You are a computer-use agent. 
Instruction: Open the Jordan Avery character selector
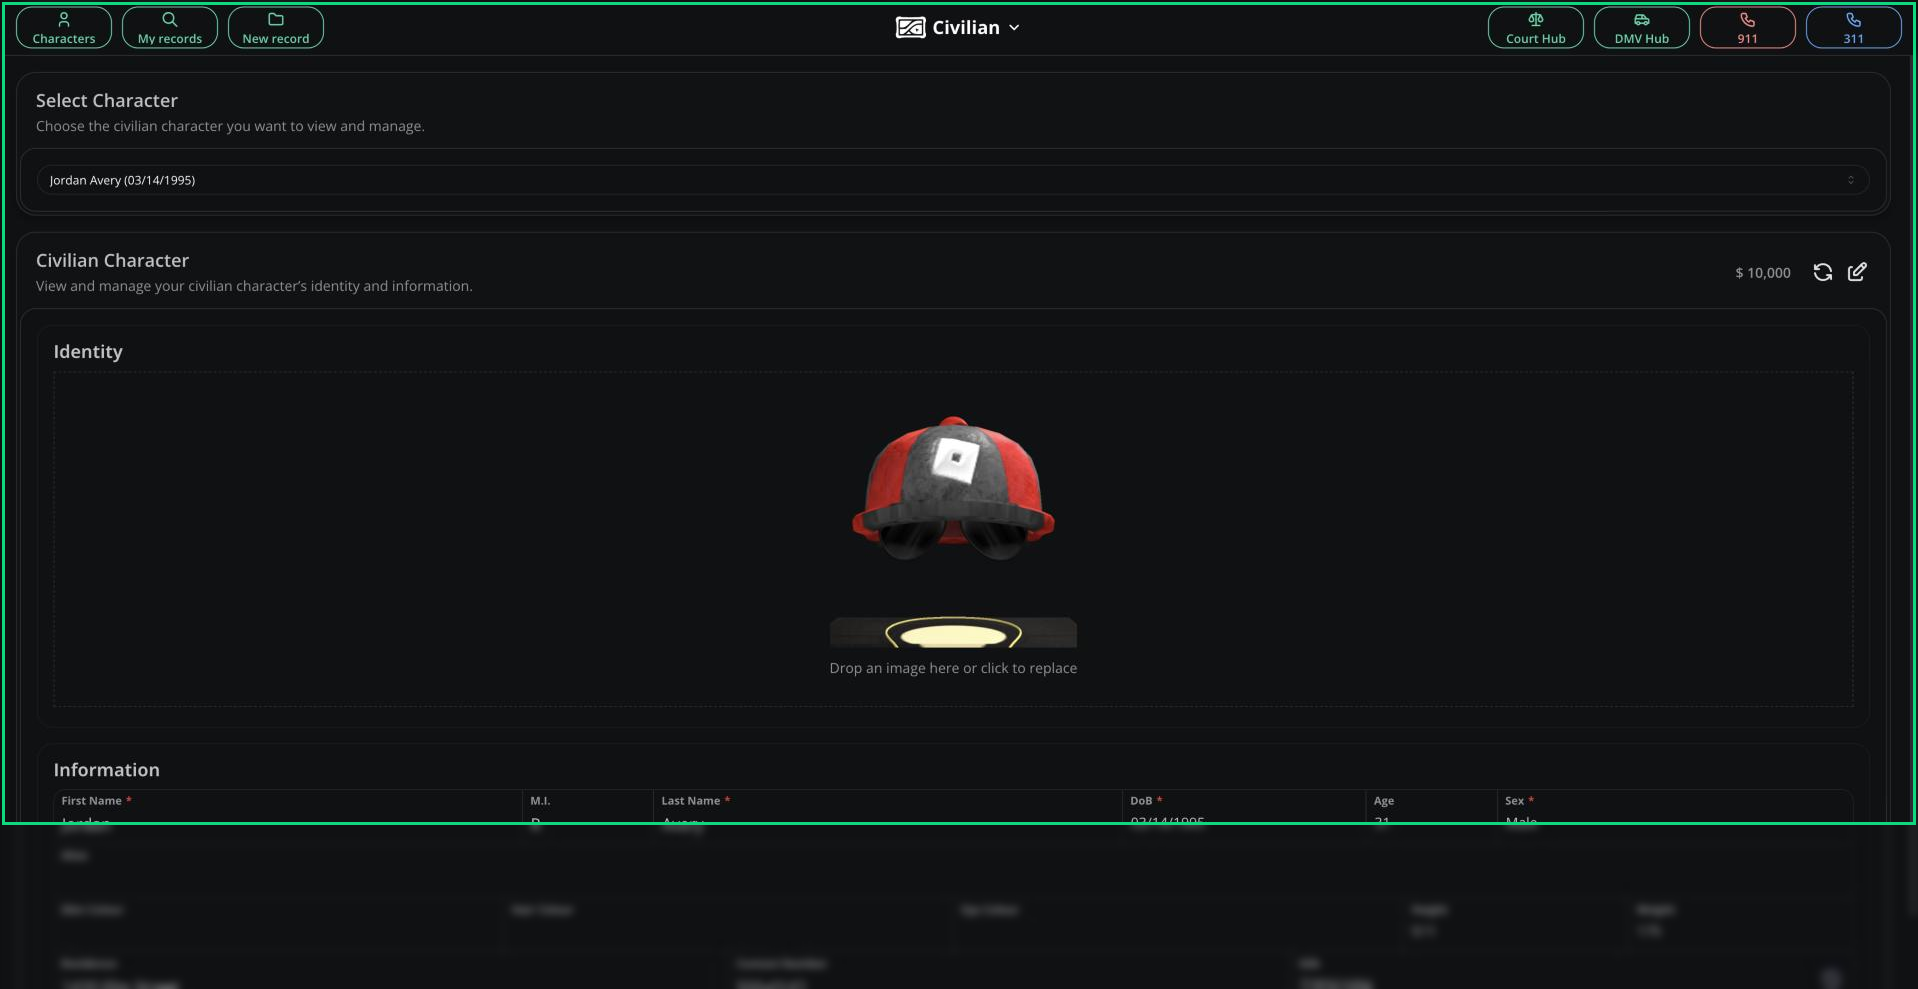click(952, 180)
